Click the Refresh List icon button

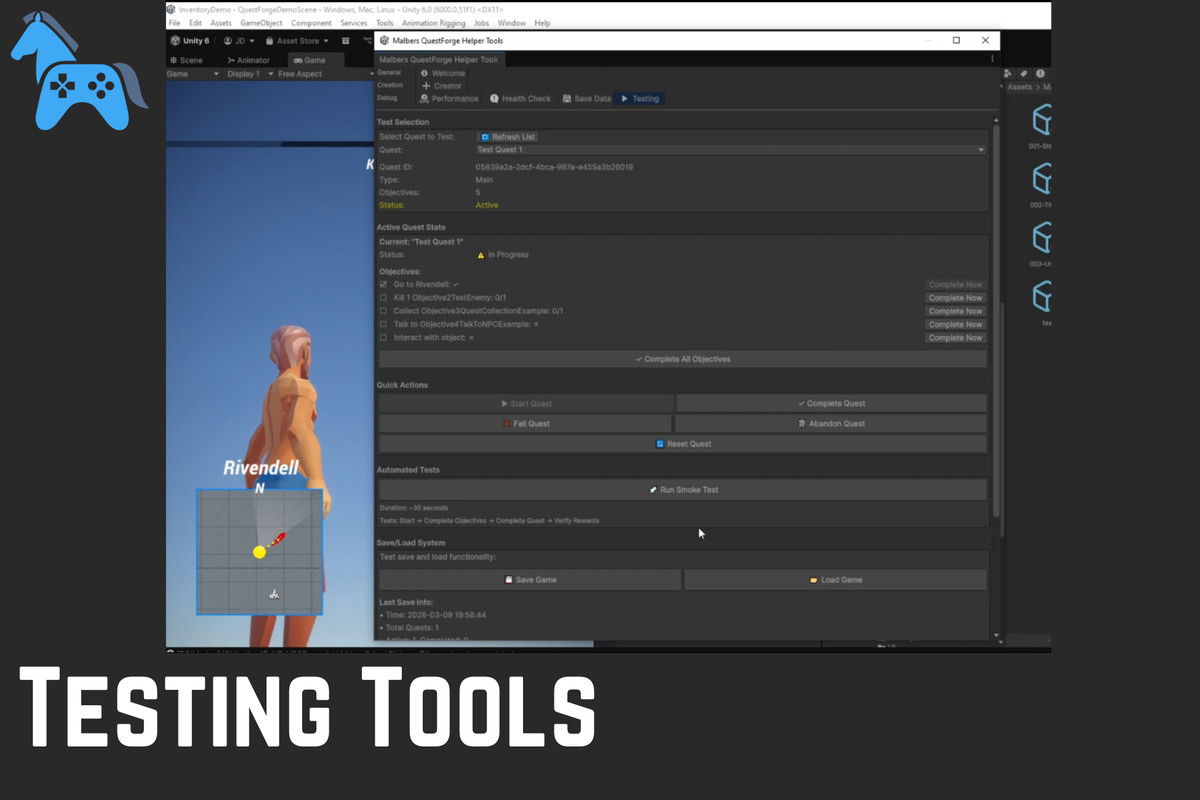pyautogui.click(x=485, y=137)
